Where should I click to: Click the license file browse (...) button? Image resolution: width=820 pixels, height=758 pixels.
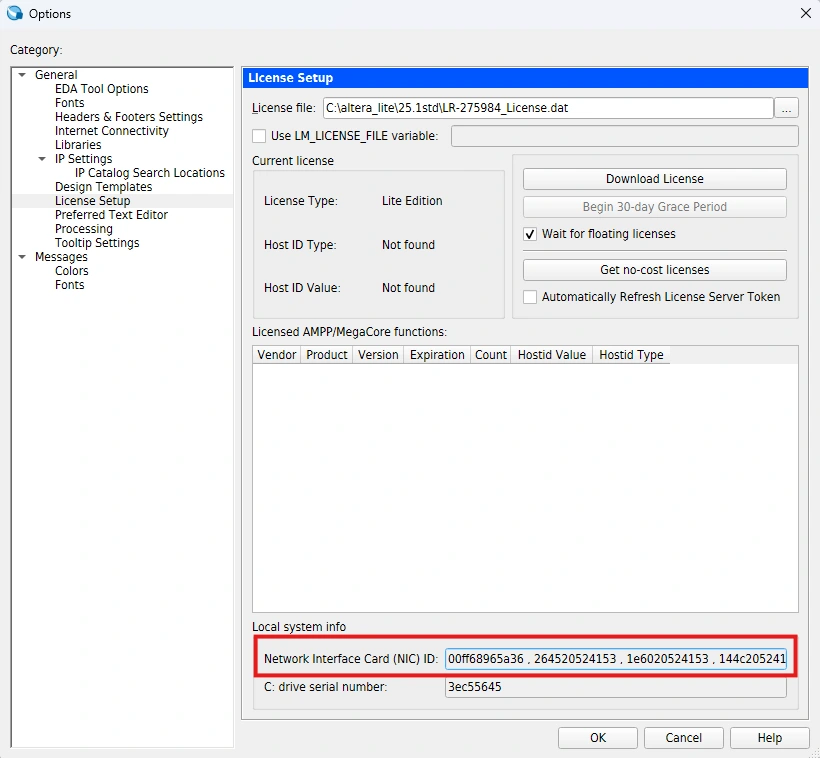tap(787, 108)
